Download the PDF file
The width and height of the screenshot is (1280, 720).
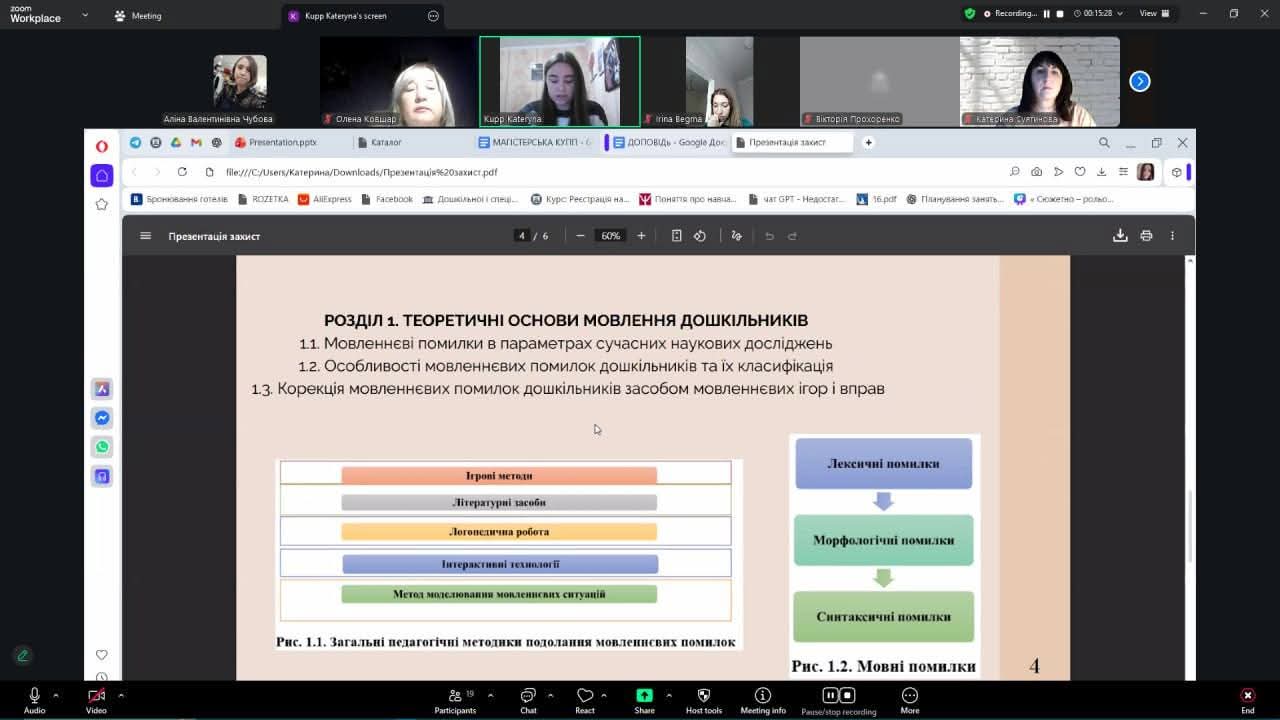pos(1120,236)
